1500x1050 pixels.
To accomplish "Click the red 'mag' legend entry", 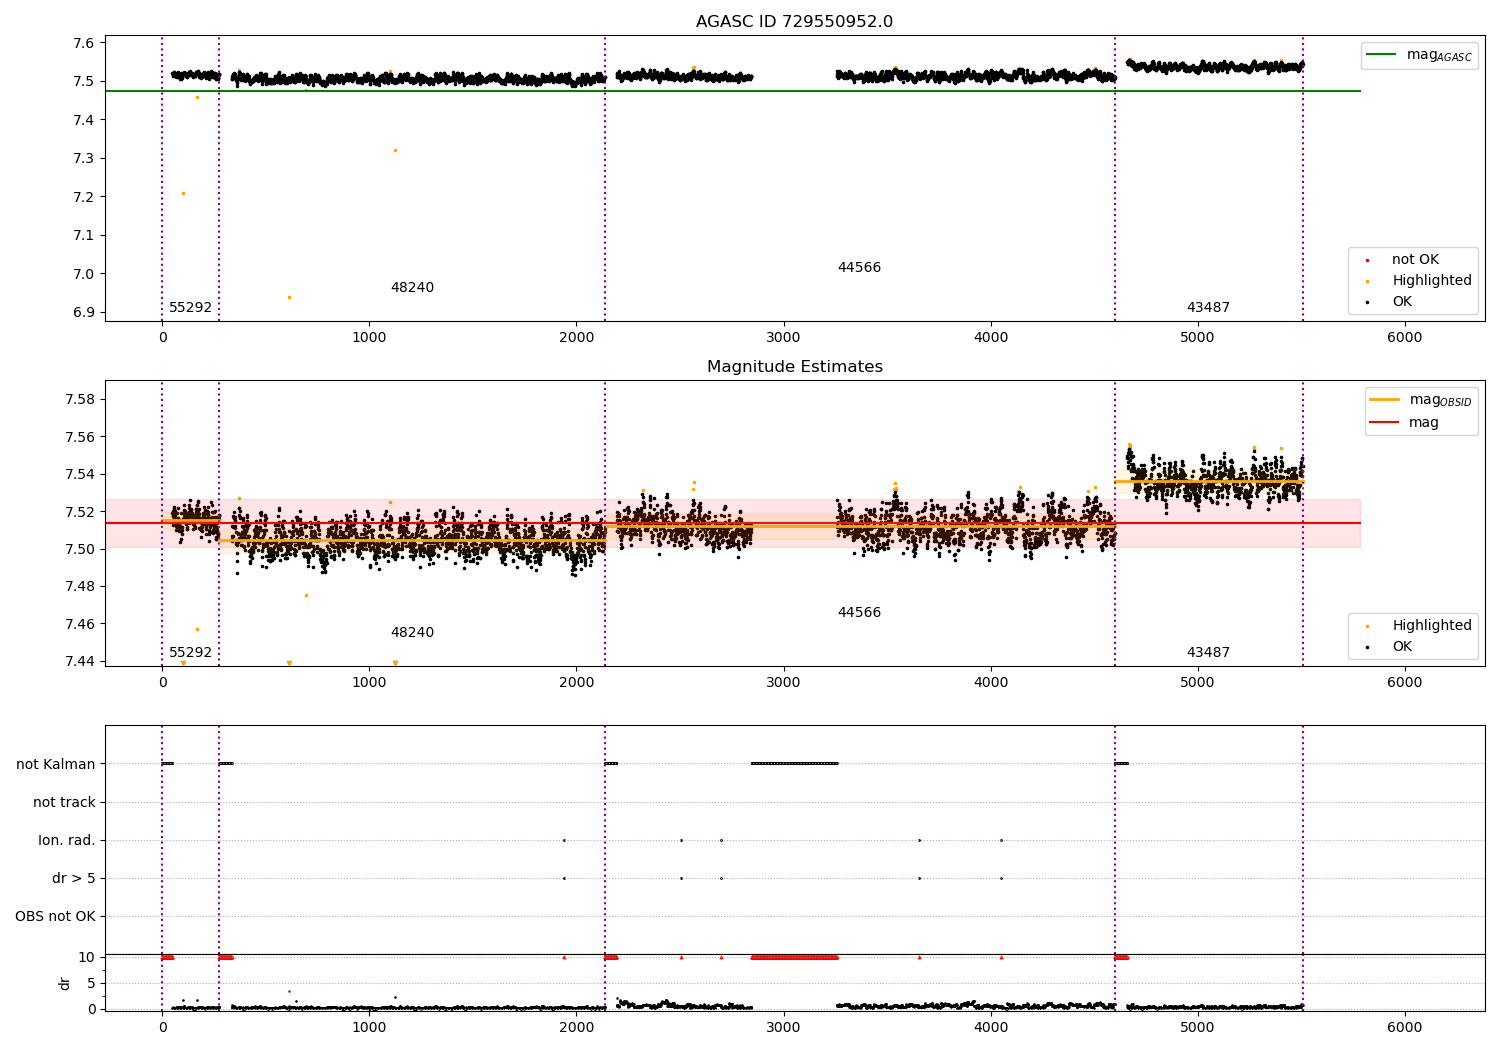I will 1405,423.
